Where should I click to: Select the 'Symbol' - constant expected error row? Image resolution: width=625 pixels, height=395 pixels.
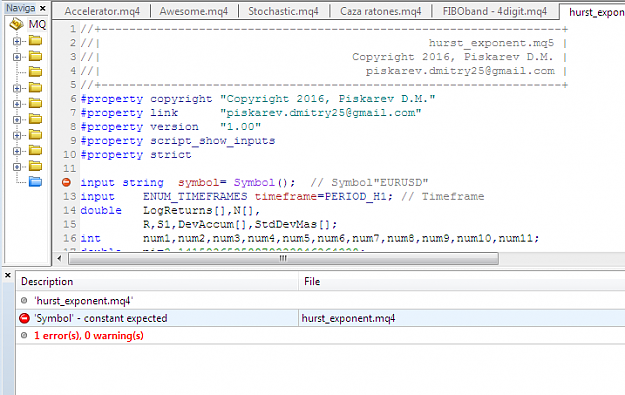click(x=320, y=318)
